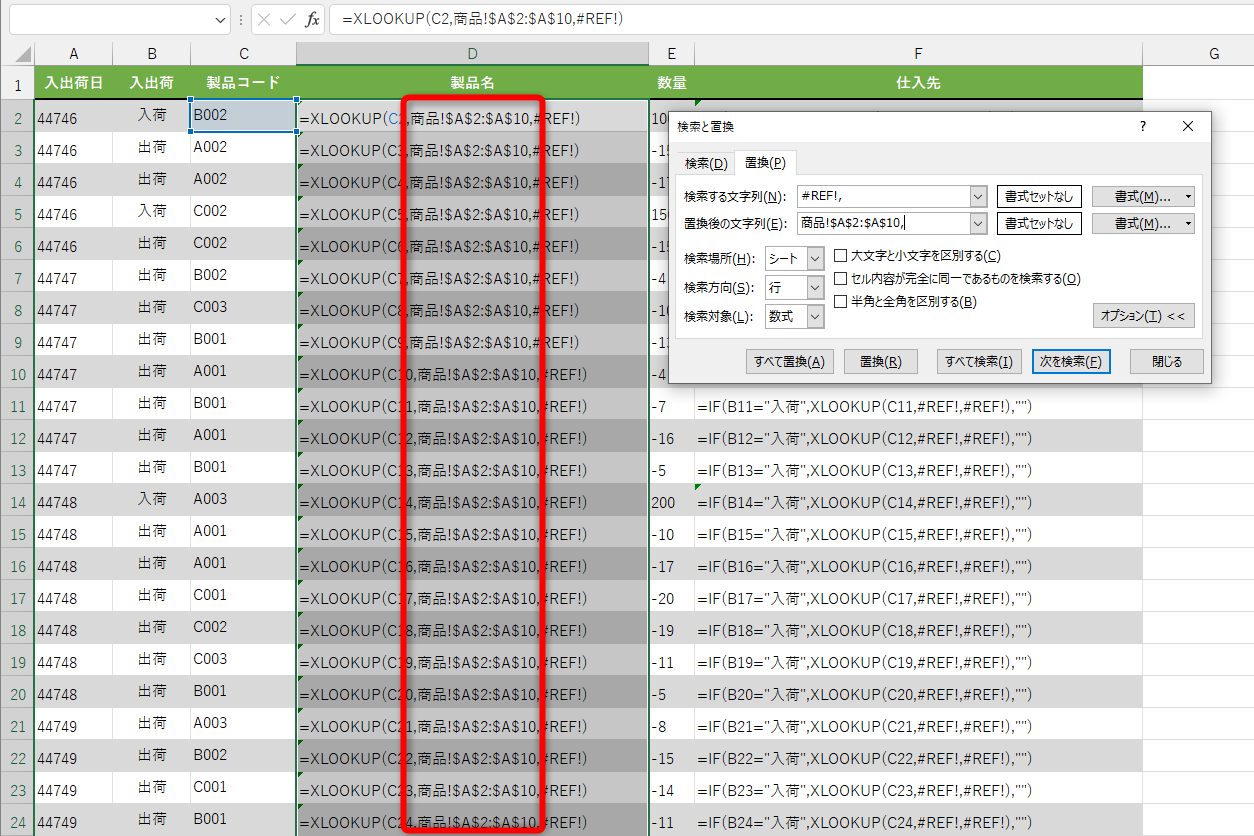Image resolution: width=1254 pixels, height=836 pixels.
Task: Select row 1 header
Action: pyautogui.click(x=17, y=84)
